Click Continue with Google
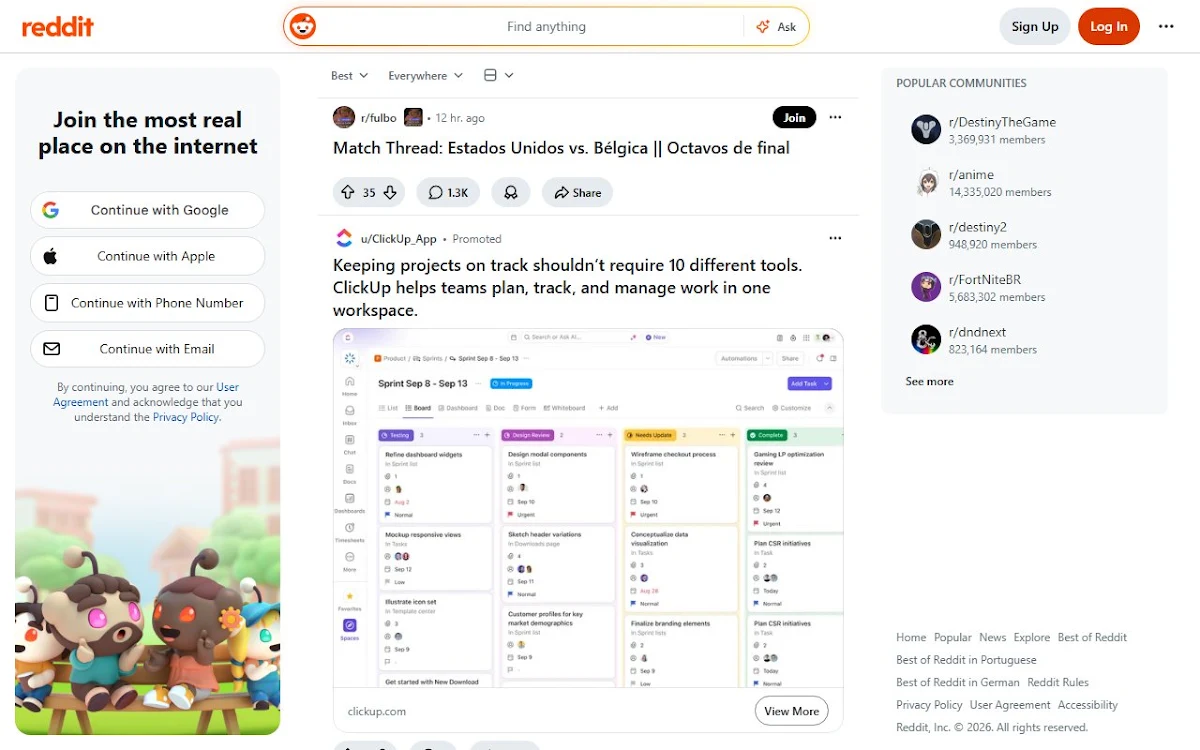Image resolution: width=1200 pixels, height=750 pixels. click(147, 210)
